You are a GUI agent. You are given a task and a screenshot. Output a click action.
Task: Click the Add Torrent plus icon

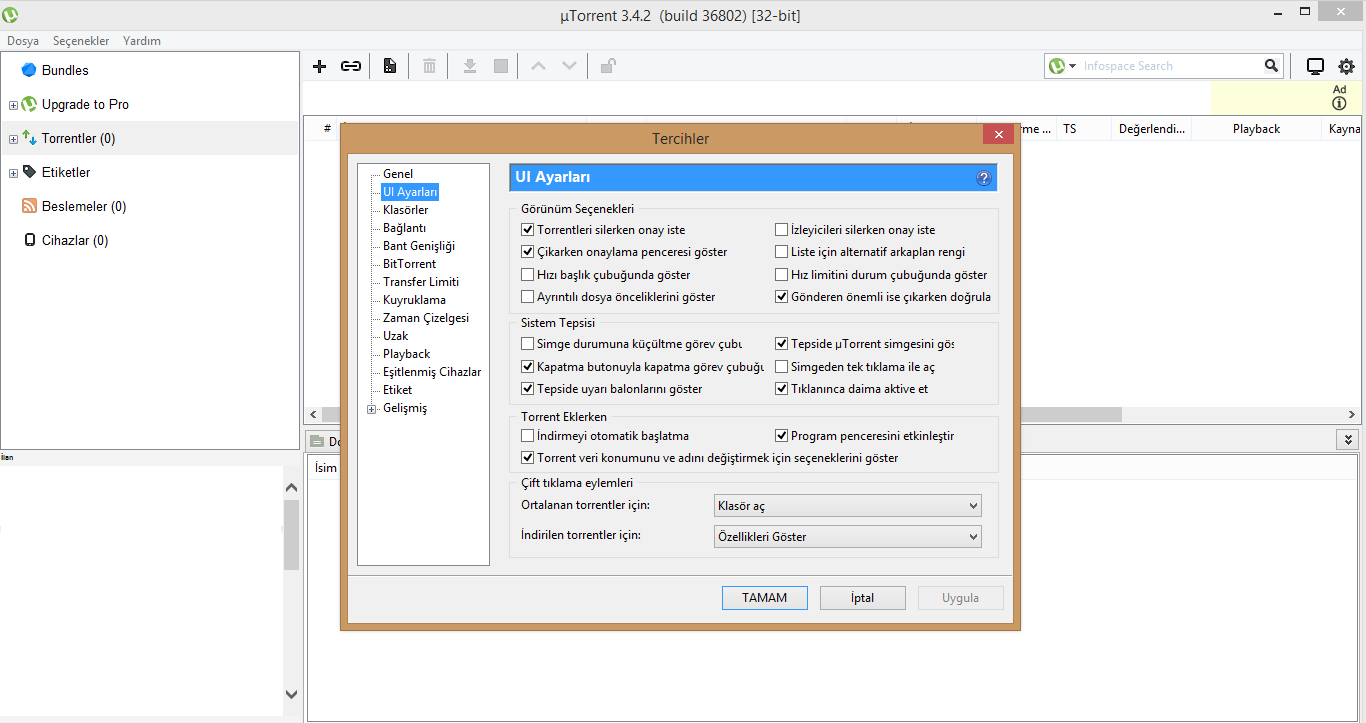click(320, 66)
